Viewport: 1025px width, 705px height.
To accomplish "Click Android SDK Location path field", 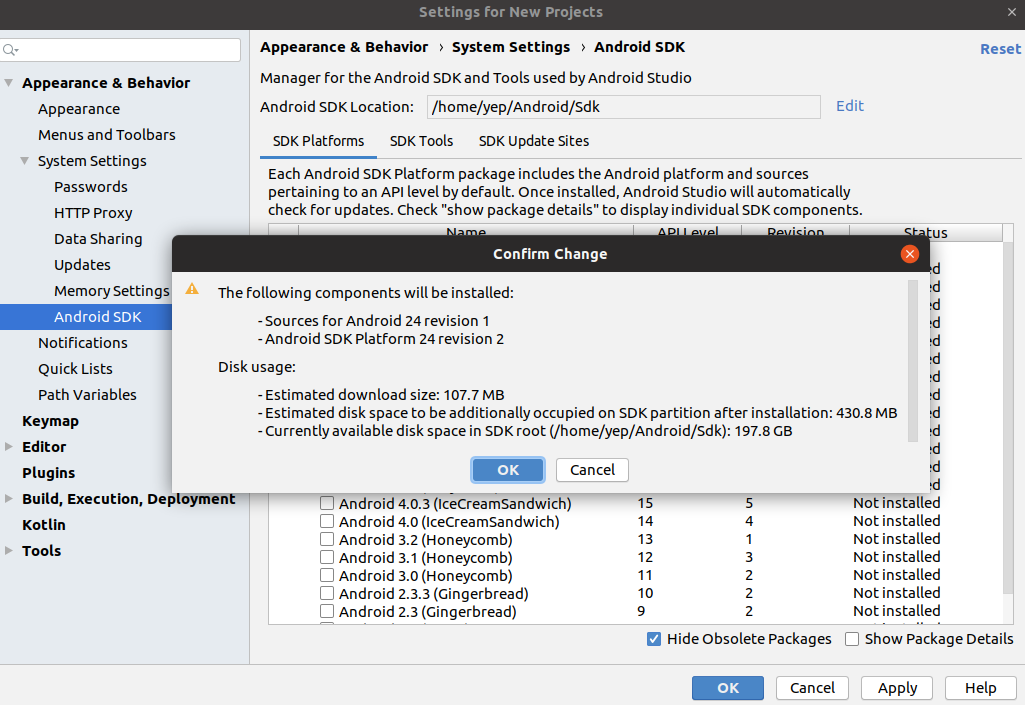I will point(624,107).
